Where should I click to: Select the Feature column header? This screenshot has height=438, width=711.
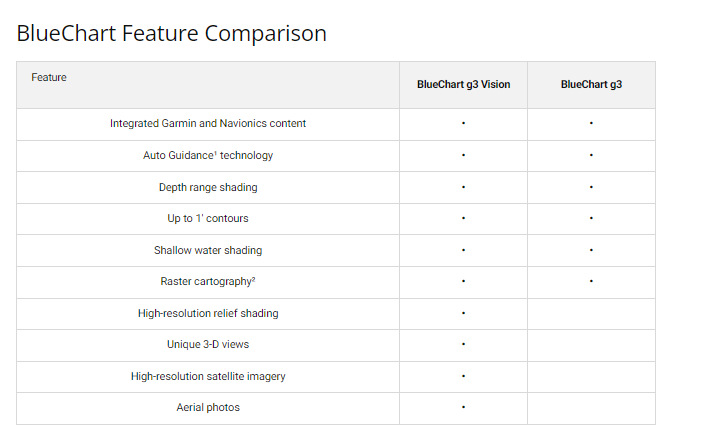pyautogui.click(x=49, y=77)
